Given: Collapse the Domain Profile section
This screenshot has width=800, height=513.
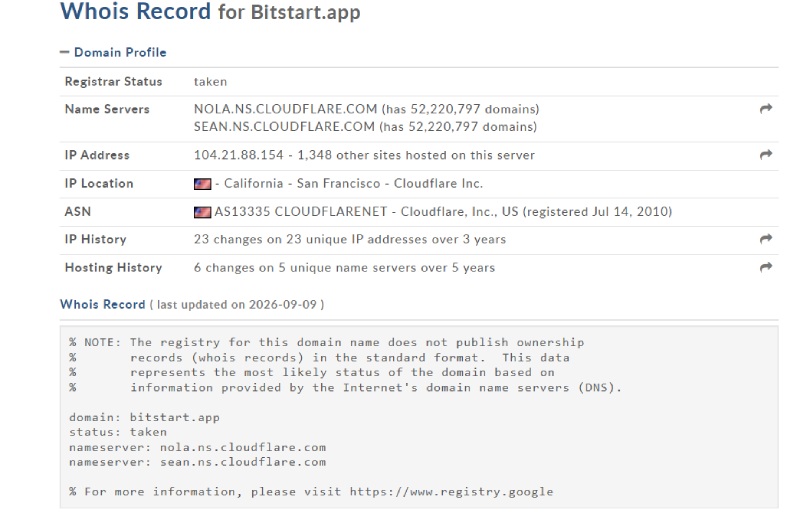Looking at the screenshot, I should [x=113, y=52].
